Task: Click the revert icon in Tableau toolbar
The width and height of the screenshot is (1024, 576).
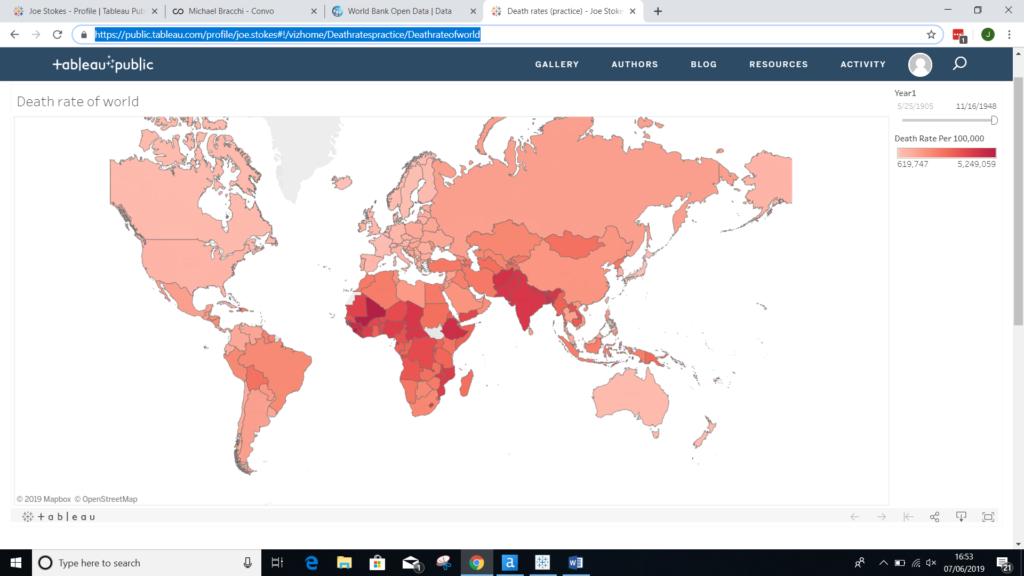Action: [908, 517]
